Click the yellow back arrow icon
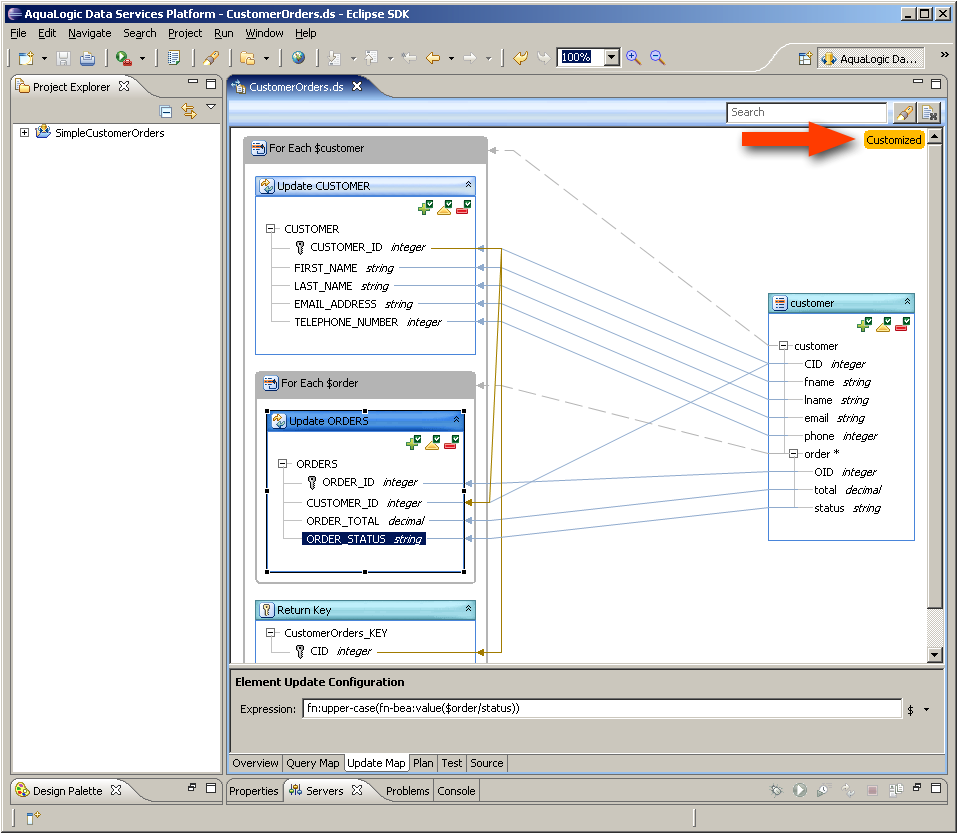Image resolution: width=958 pixels, height=834 pixels. [x=433, y=58]
